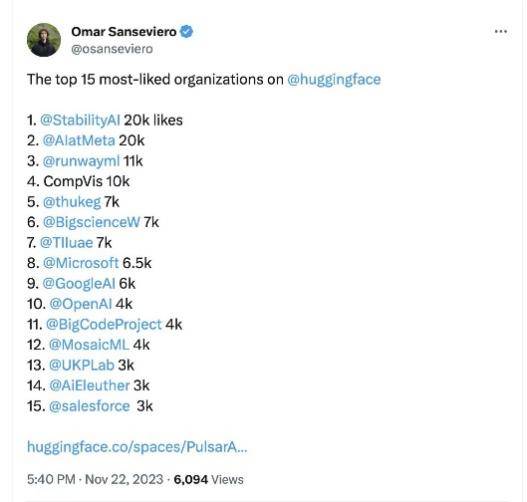Open the huggingface.co/spaces/PulsarA… URL
This screenshot has width=527, height=502.
tap(137, 447)
